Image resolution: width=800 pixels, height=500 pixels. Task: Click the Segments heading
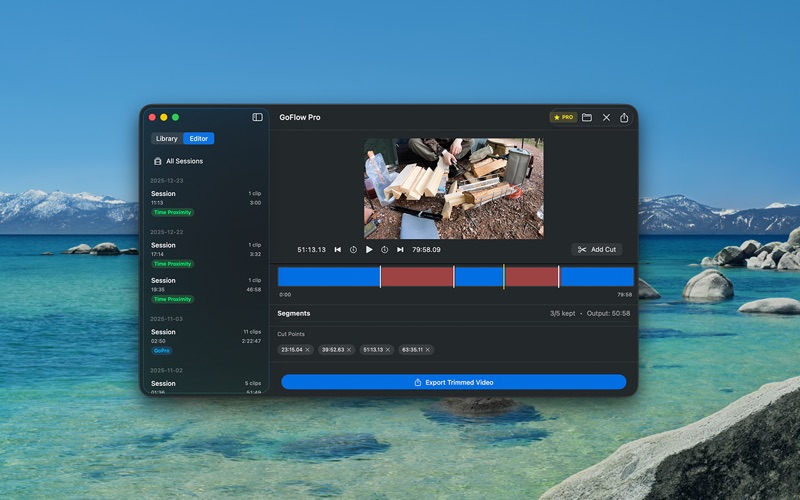pyautogui.click(x=294, y=313)
